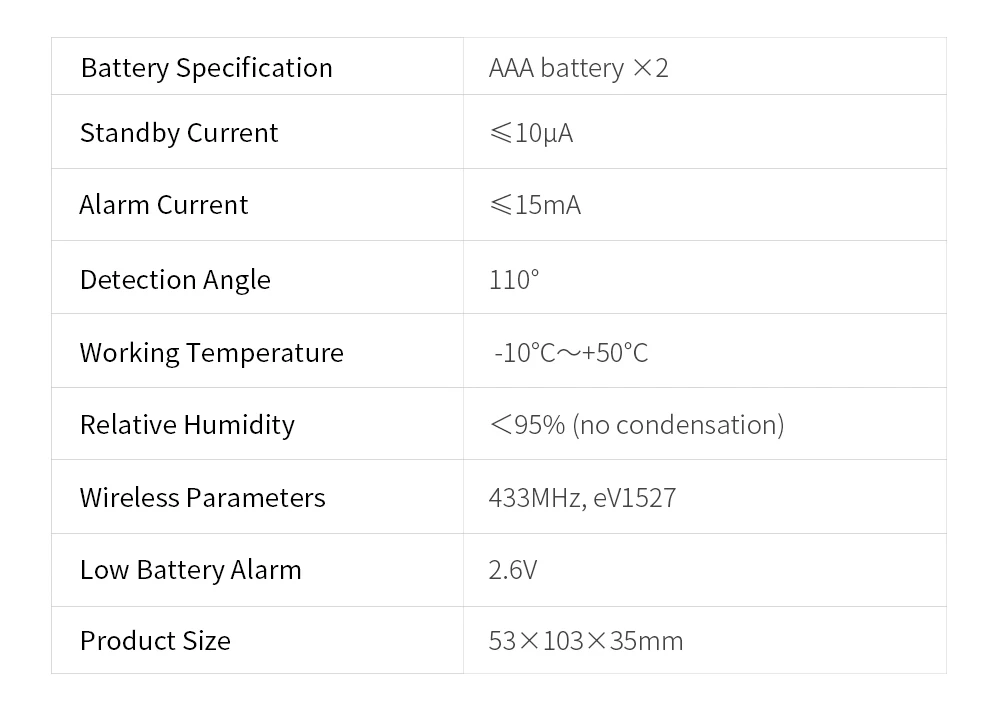
Task: Click the AAA battery ×2 value
Action: click(x=578, y=68)
